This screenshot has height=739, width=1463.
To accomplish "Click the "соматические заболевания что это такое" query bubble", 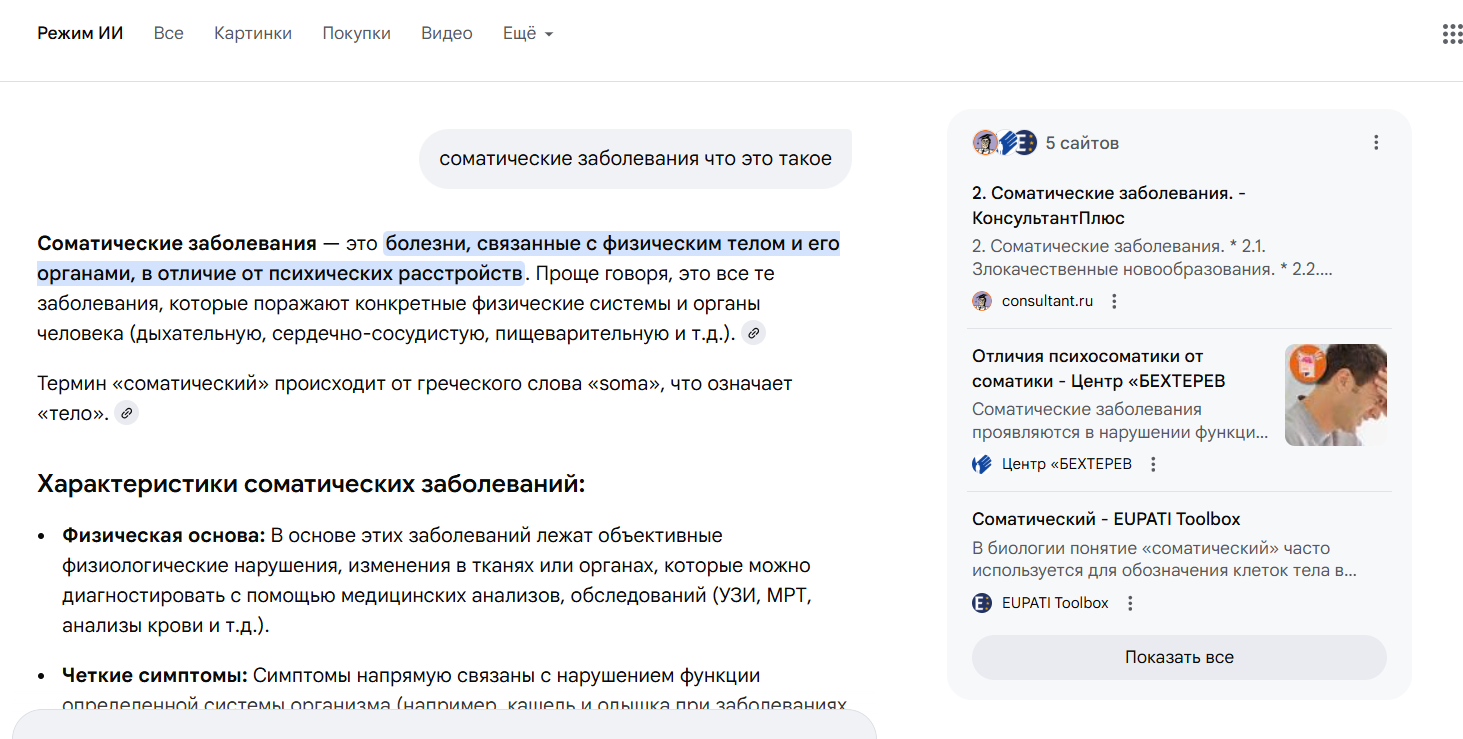I will [635, 158].
